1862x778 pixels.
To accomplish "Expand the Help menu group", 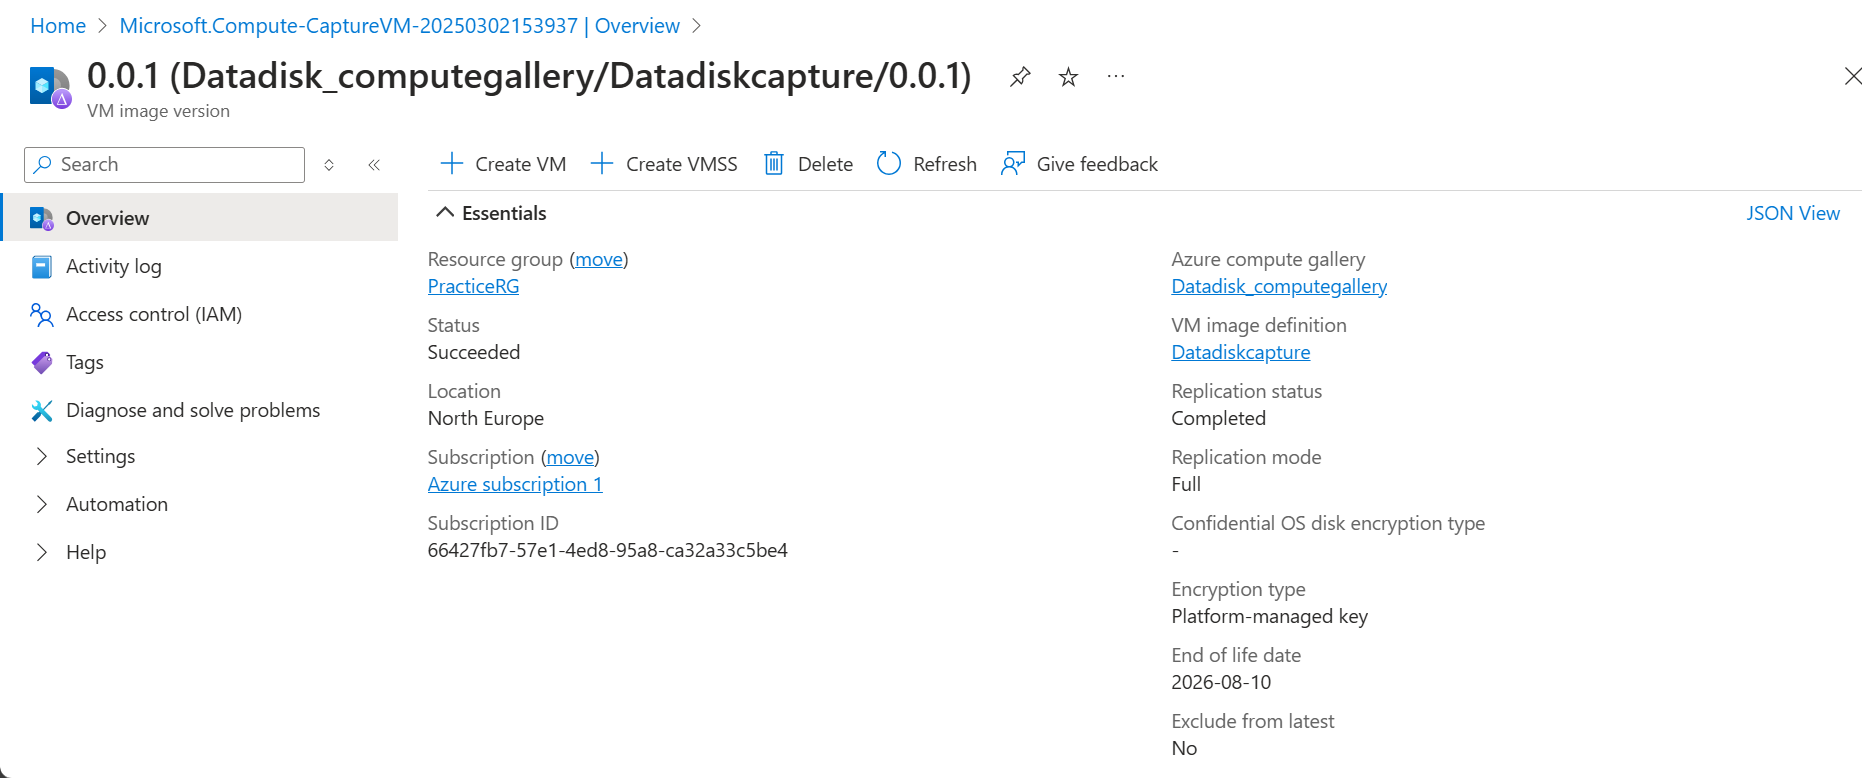I will (x=42, y=552).
